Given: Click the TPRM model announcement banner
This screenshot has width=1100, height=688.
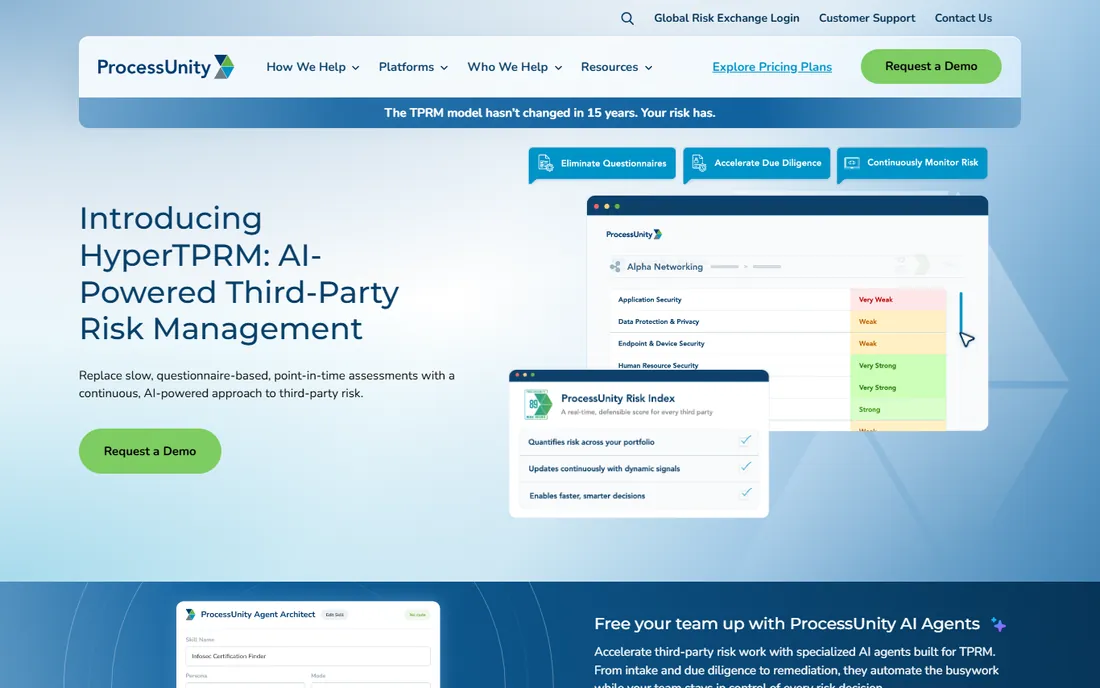Looking at the screenshot, I should point(549,113).
